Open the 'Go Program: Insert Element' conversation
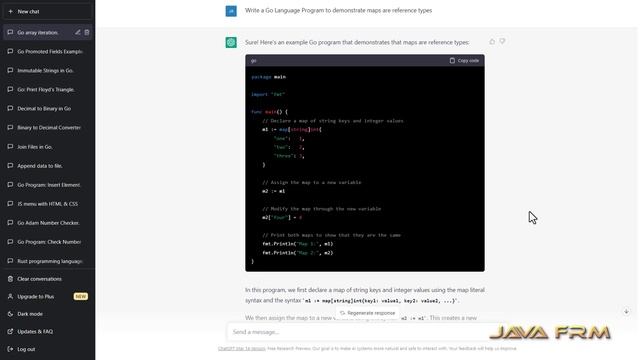 pos(47,185)
